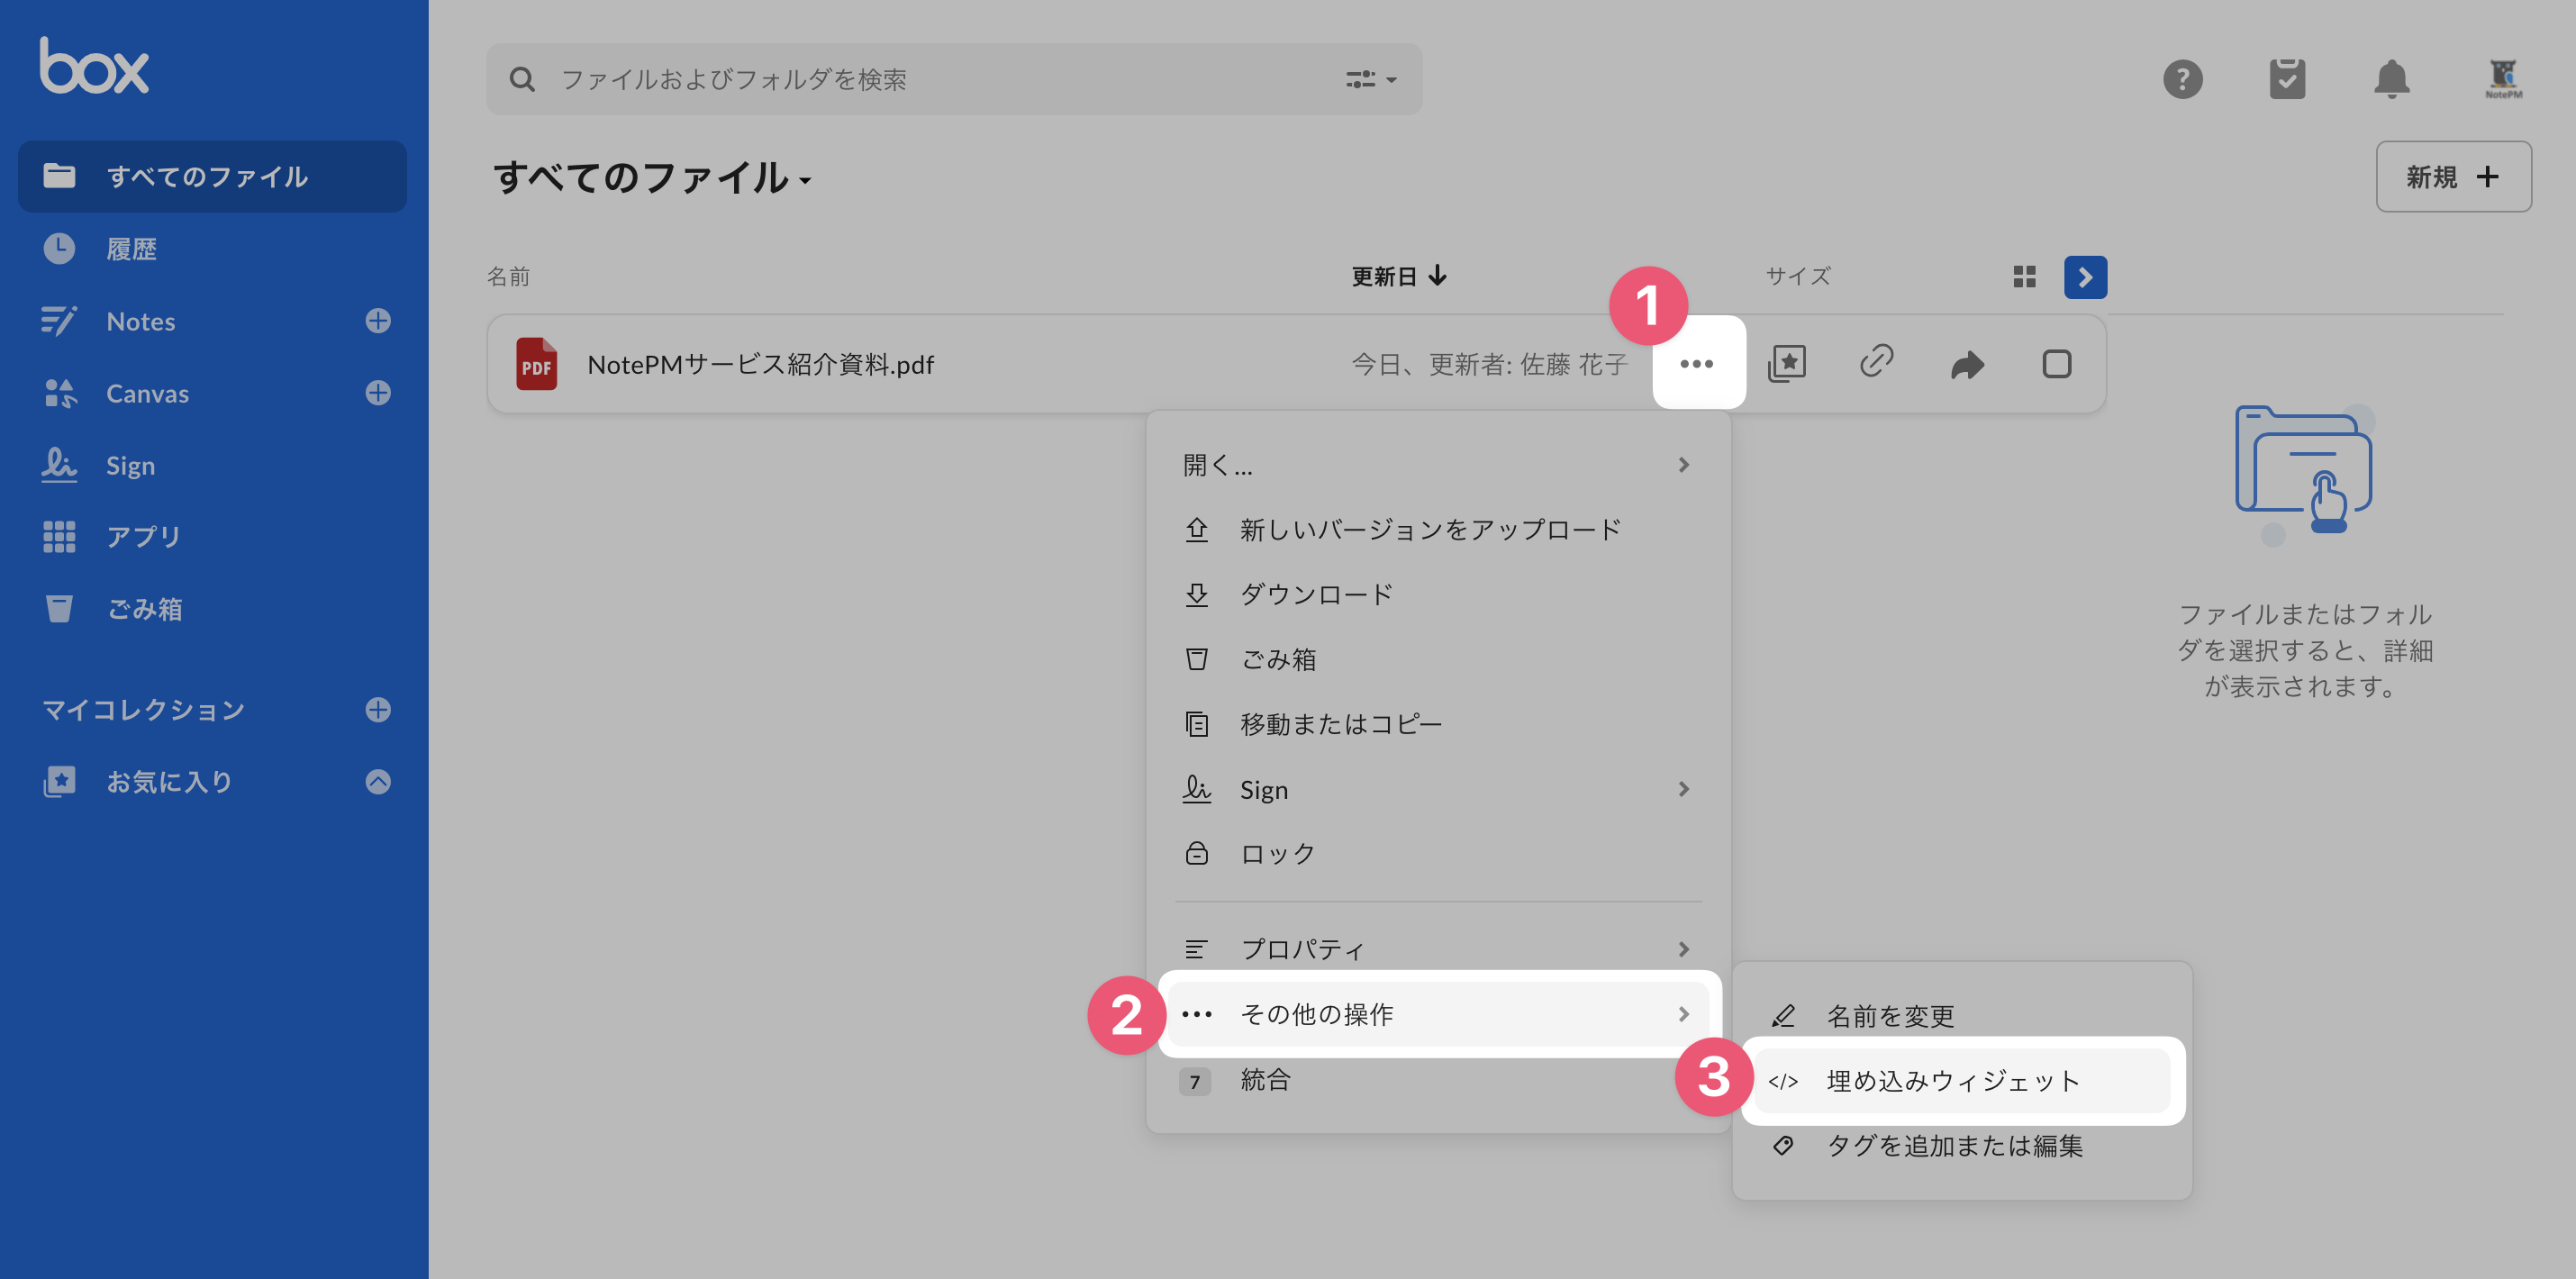Sort by 更新日 column
Screen dimensions: 2576x1279
point(1399,276)
